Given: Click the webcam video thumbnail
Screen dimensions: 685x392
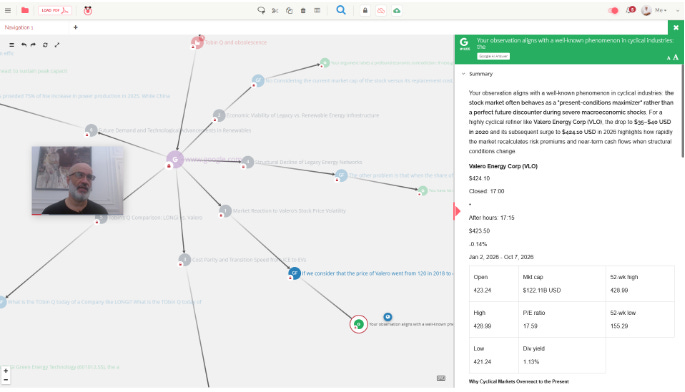Looking at the screenshot, I should coord(77,180).
